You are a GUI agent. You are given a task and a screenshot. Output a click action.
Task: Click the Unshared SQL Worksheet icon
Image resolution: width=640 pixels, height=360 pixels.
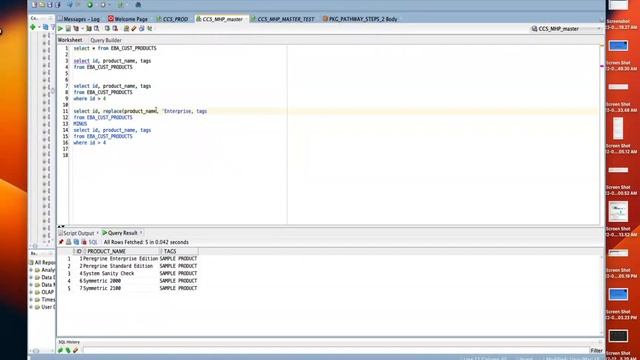[126, 29]
